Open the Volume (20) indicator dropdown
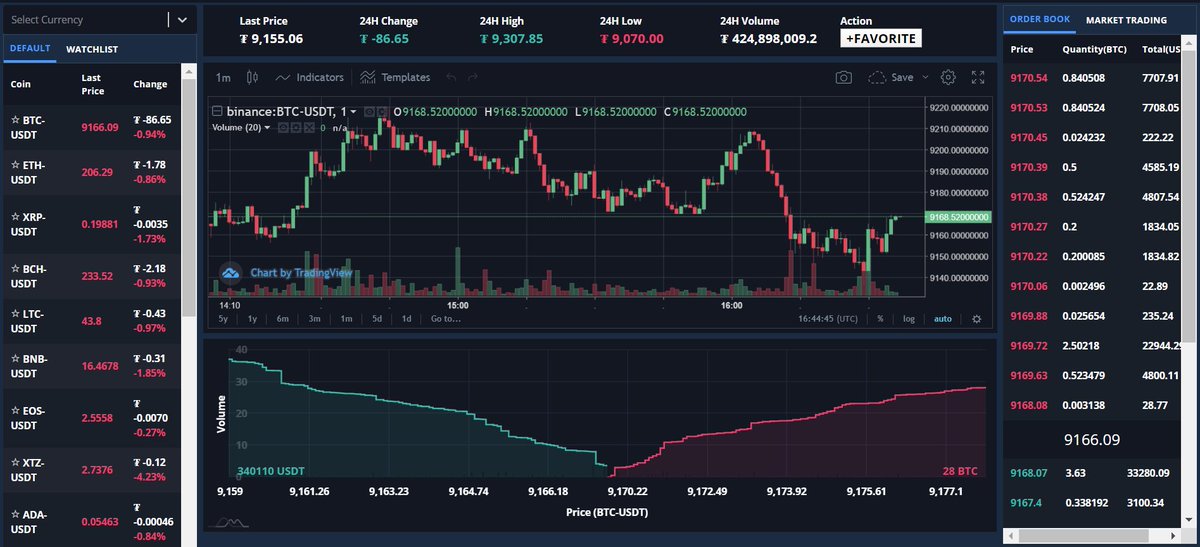The width and height of the screenshot is (1200, 547). [267, 127]
